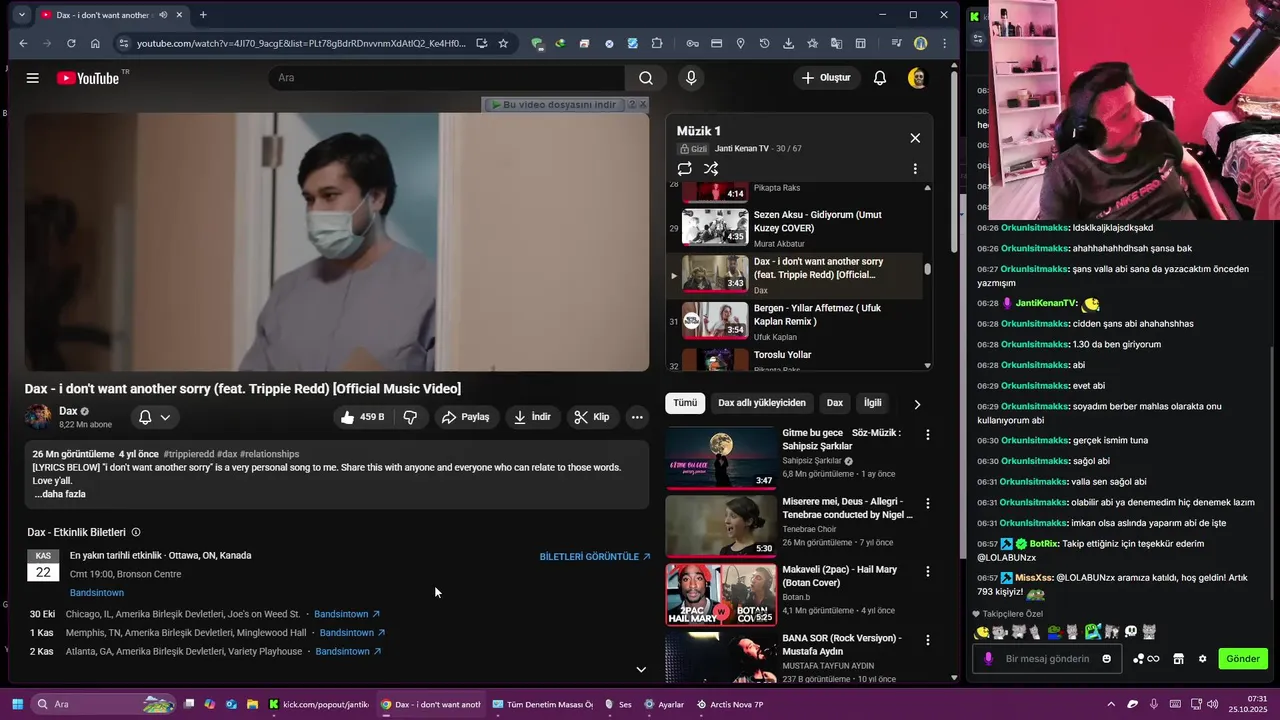This screenshot has height=720, width=1280.
Task: Play Bergen - Yıllar Affetmez playlist item
Action: [x=795, y=322]
